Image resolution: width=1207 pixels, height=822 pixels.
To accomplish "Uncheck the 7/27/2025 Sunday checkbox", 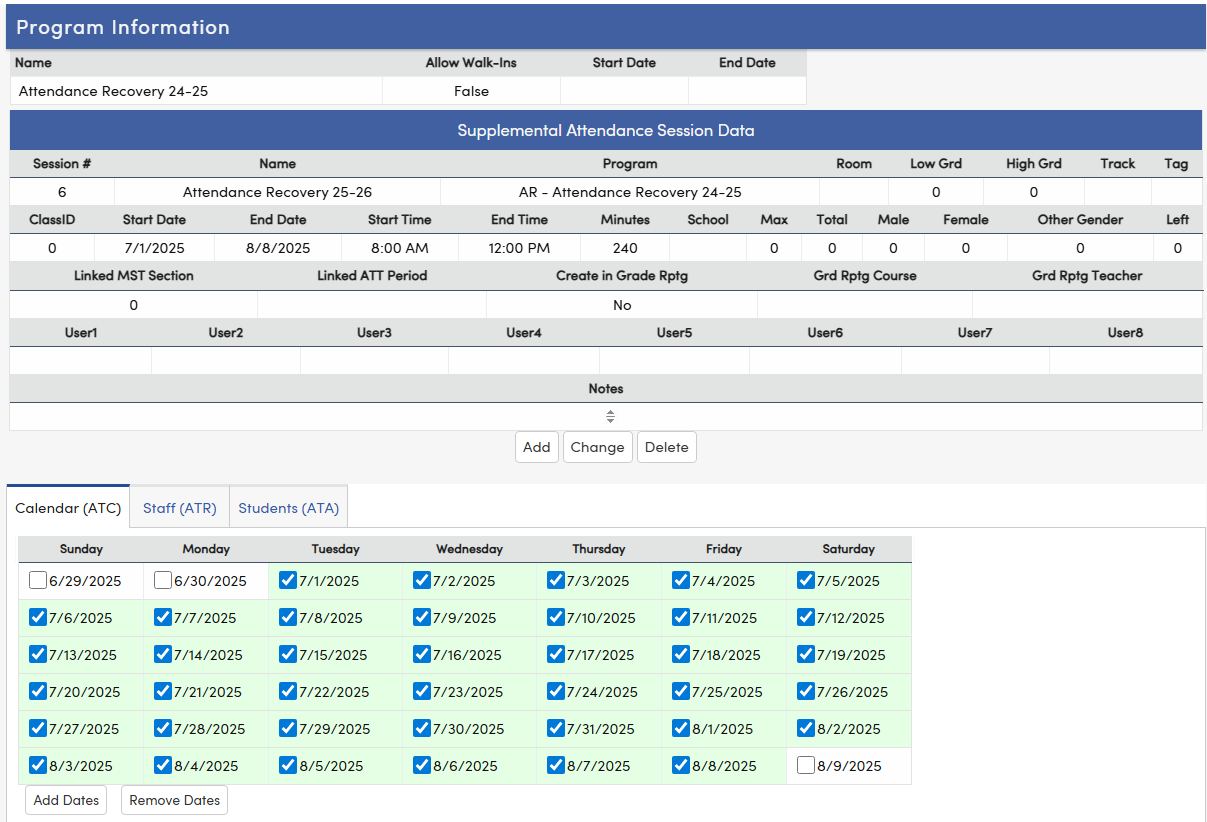I will point(38,728).
